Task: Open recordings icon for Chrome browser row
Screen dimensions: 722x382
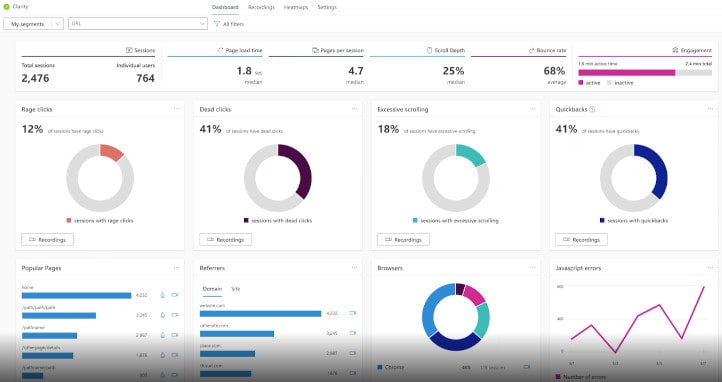Action: coord(526,367)
